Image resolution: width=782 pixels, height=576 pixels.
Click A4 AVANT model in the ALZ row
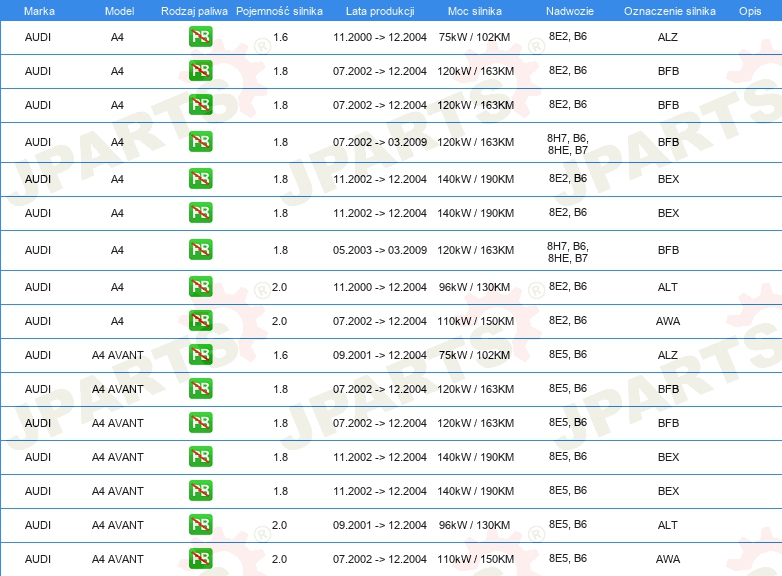[x=118, y=355]
